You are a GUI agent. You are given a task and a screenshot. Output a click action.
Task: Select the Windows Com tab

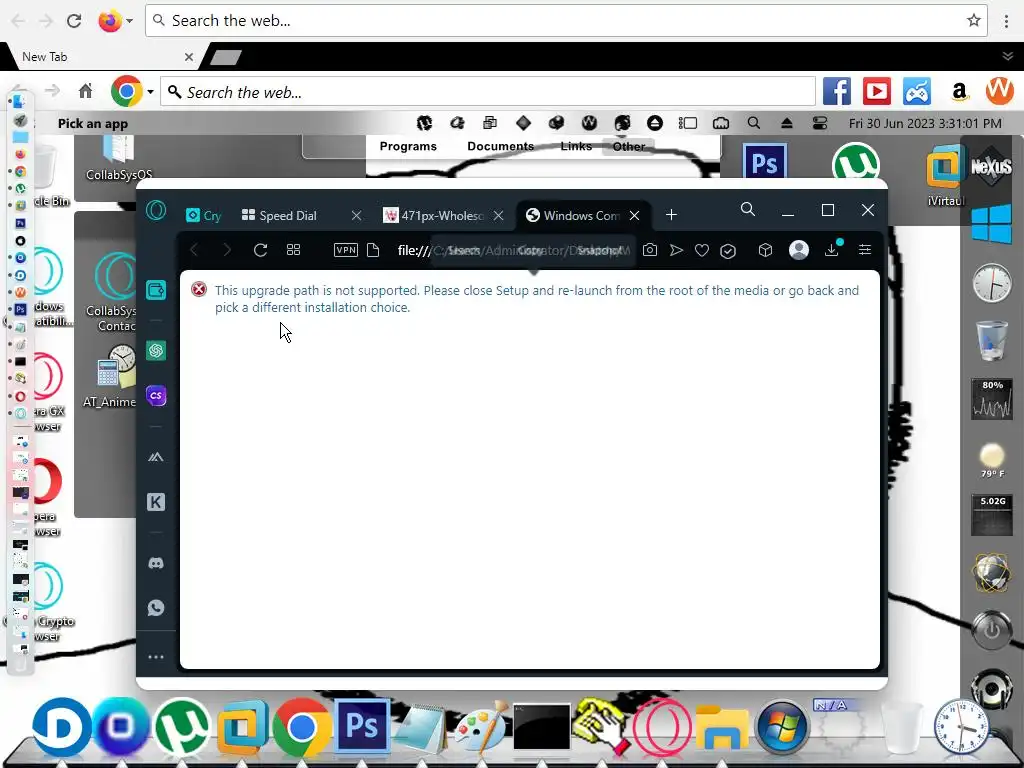point(581,216)
